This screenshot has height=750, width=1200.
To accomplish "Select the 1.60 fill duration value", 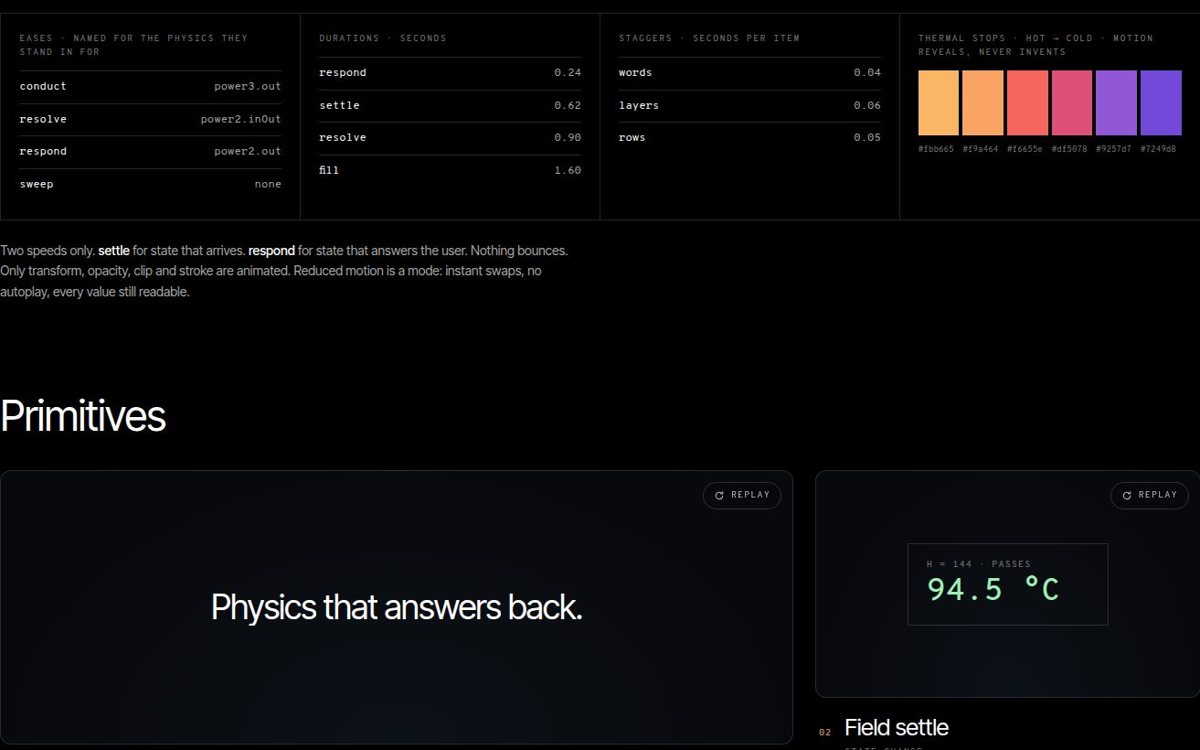I will (568, 170).
